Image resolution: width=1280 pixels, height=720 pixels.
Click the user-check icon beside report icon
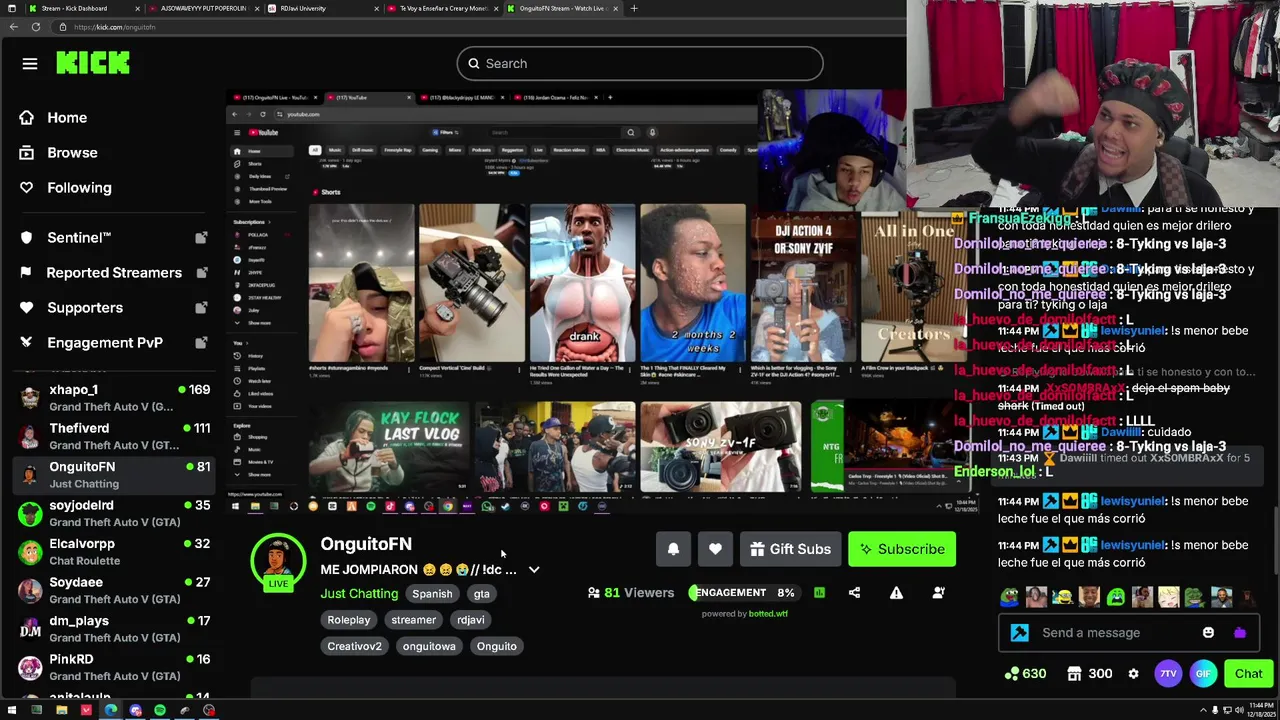938,593
